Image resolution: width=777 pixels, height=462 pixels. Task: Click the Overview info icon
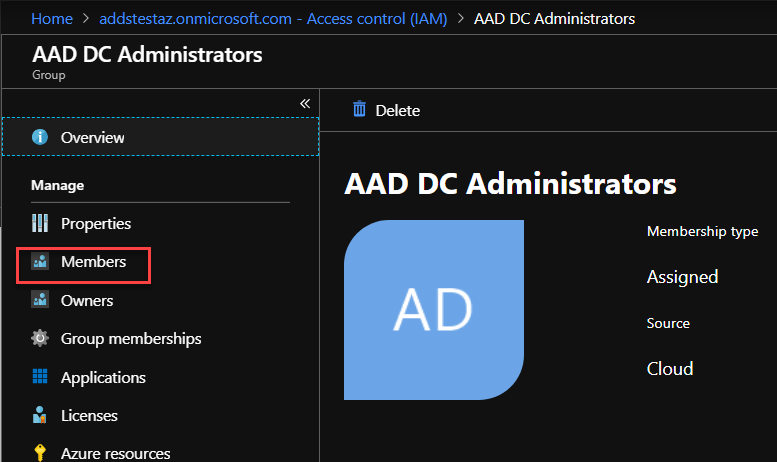40,137
